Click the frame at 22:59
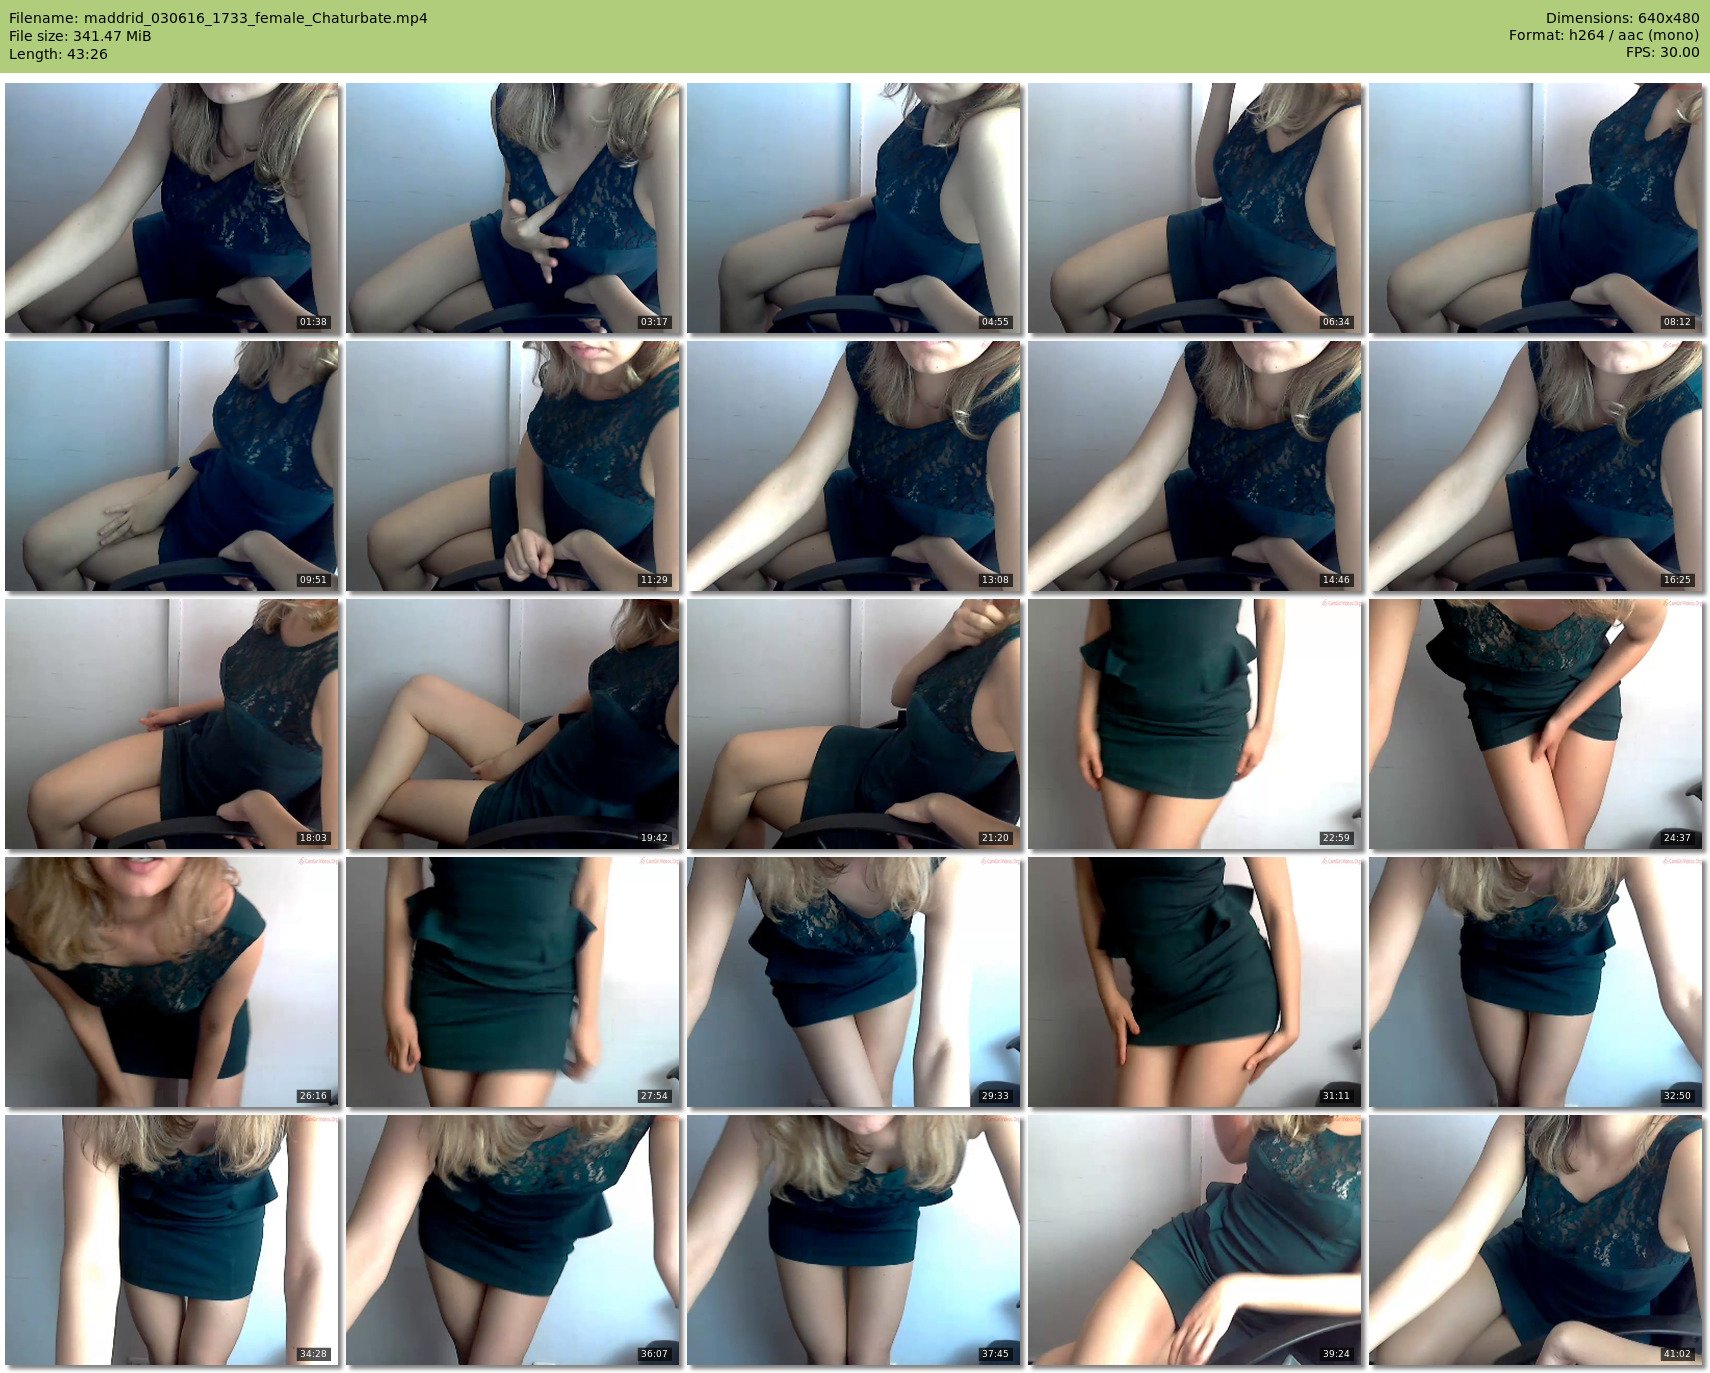This screenshot has height=1373, width=1710. [1195, 724]
